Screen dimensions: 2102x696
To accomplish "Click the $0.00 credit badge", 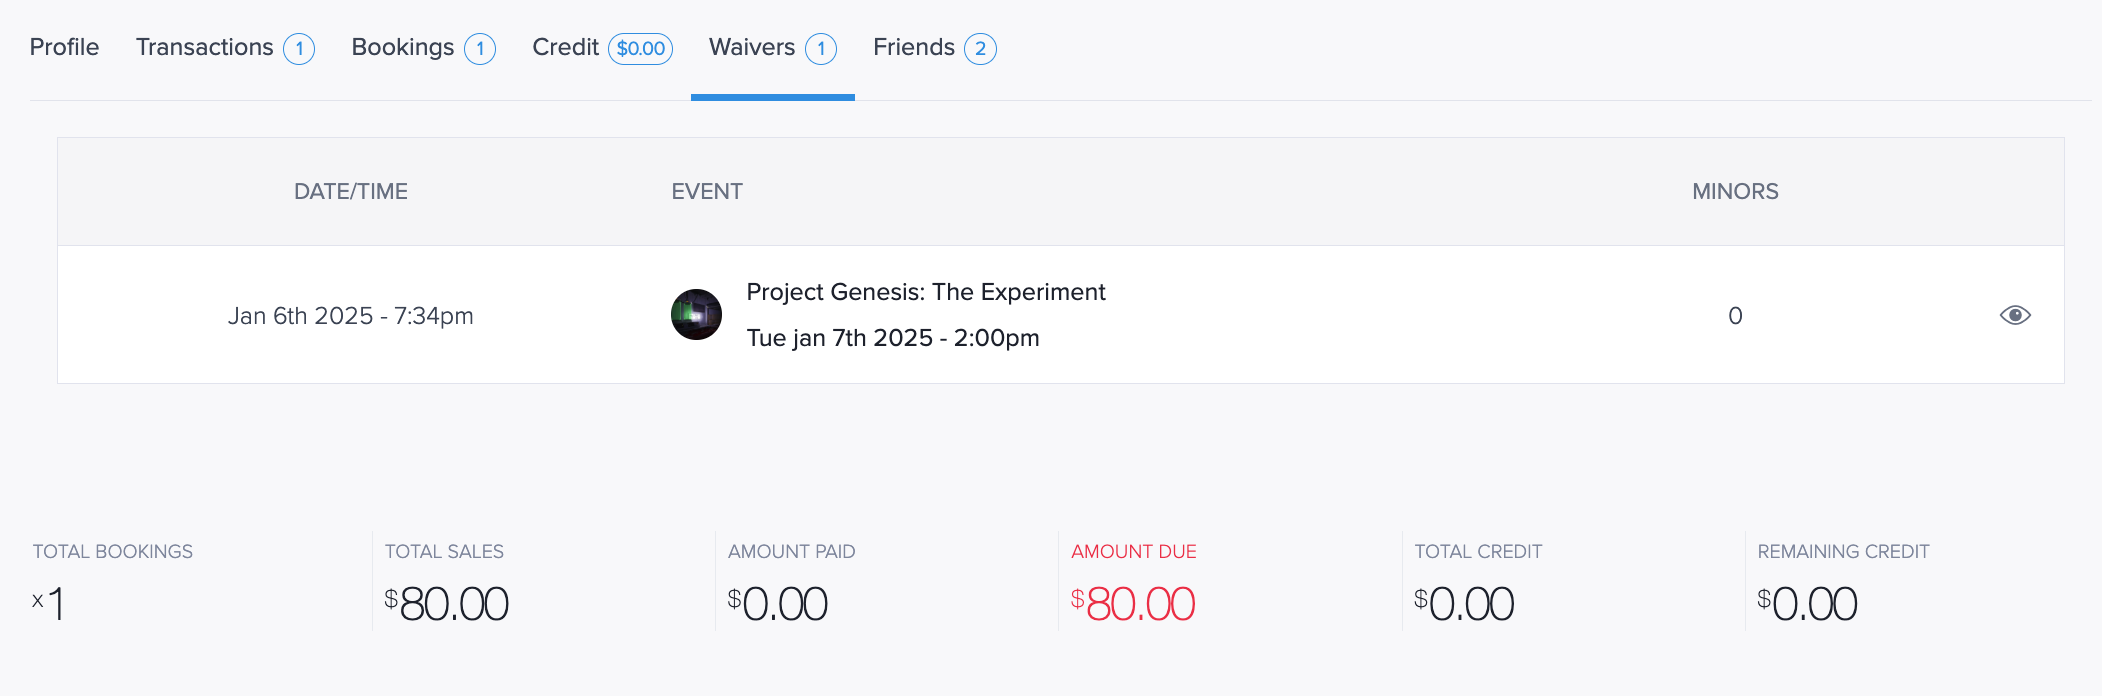I will tap(641, 48).
